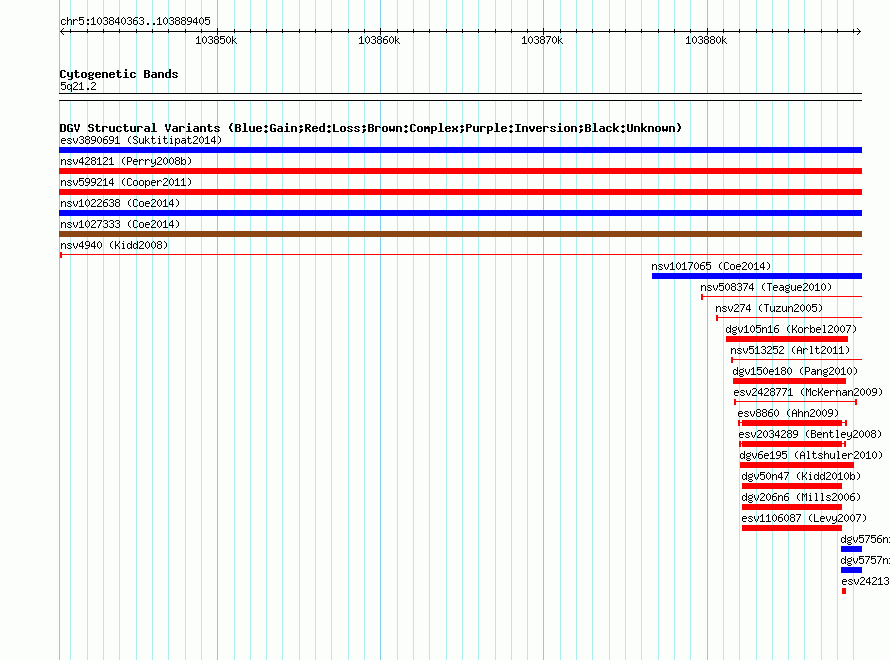This screenshot has width=890, height=660.
Task: Open variant dgv105n16 (Korbel2007) label
Action: click(791, 329)
